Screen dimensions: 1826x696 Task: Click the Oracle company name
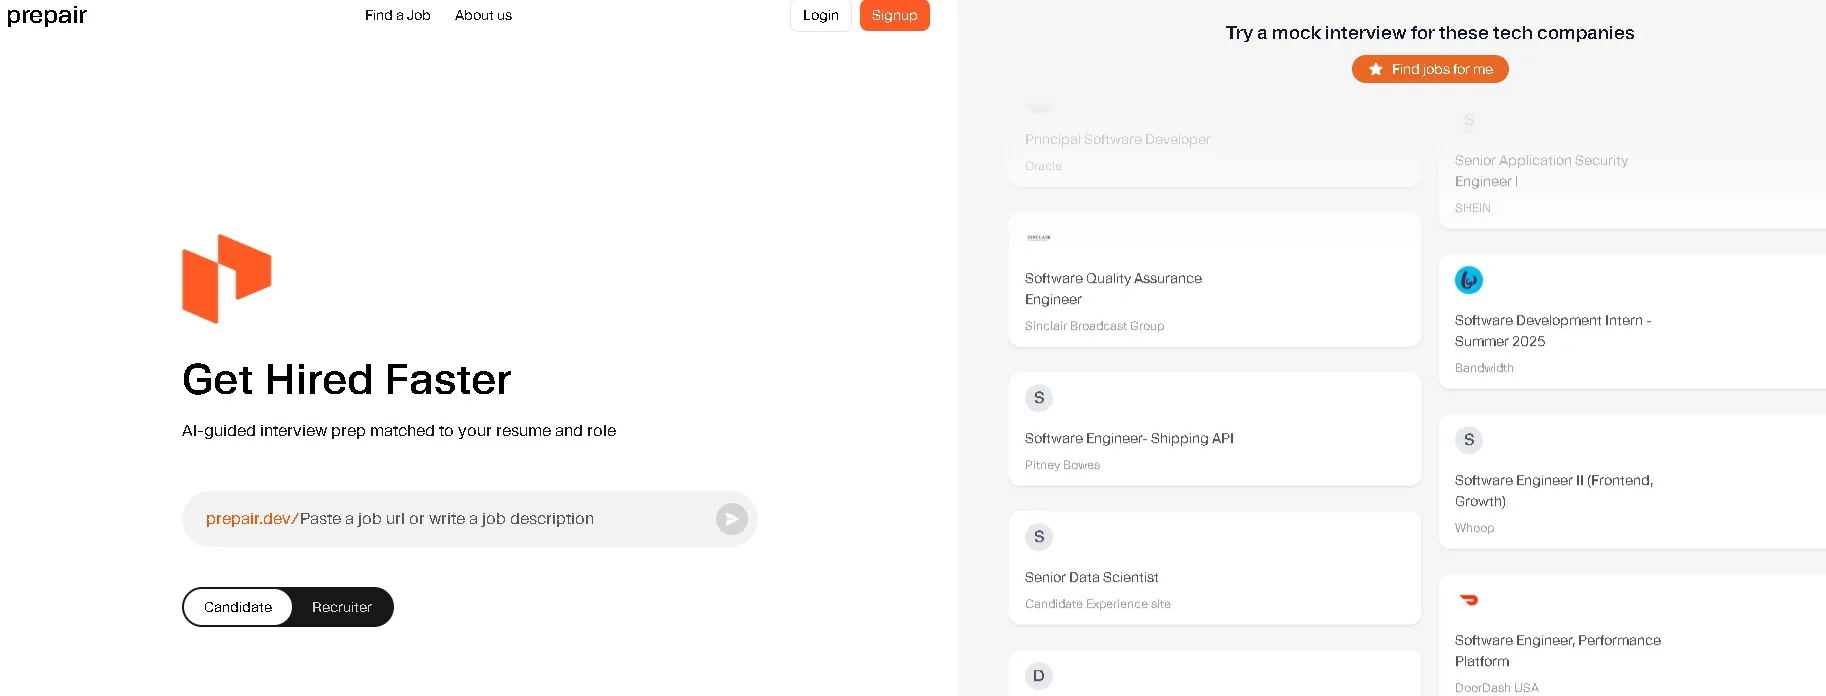coord(1043,166)
